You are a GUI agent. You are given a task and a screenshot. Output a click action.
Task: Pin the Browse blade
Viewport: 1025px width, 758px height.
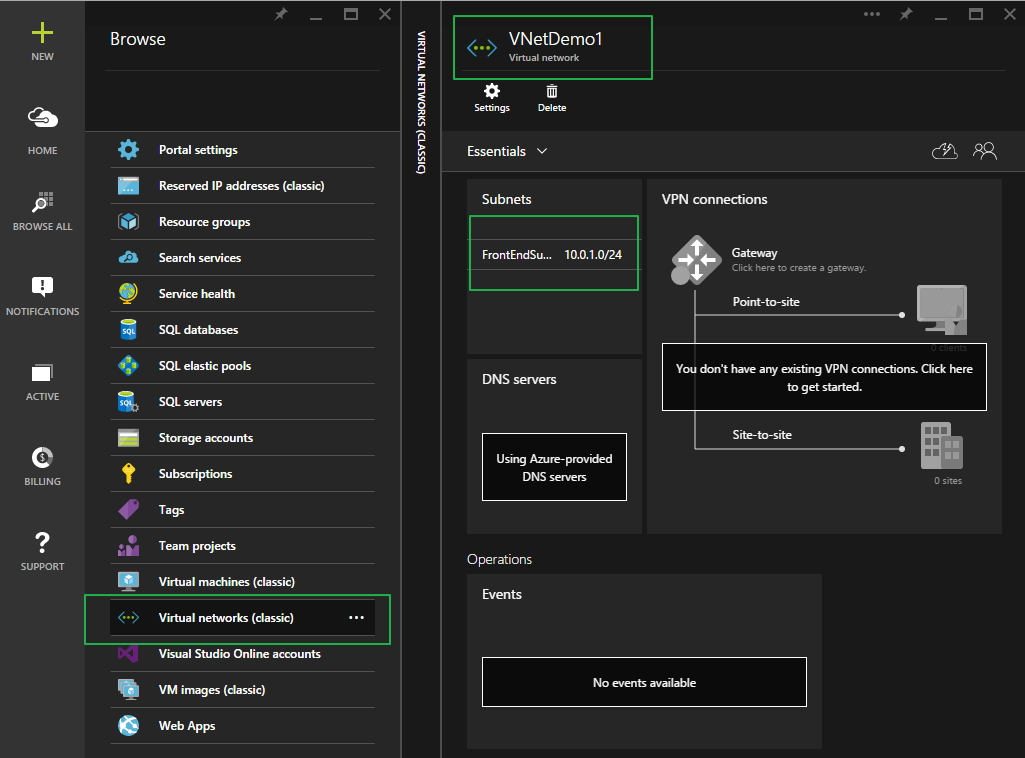point(281,14)
